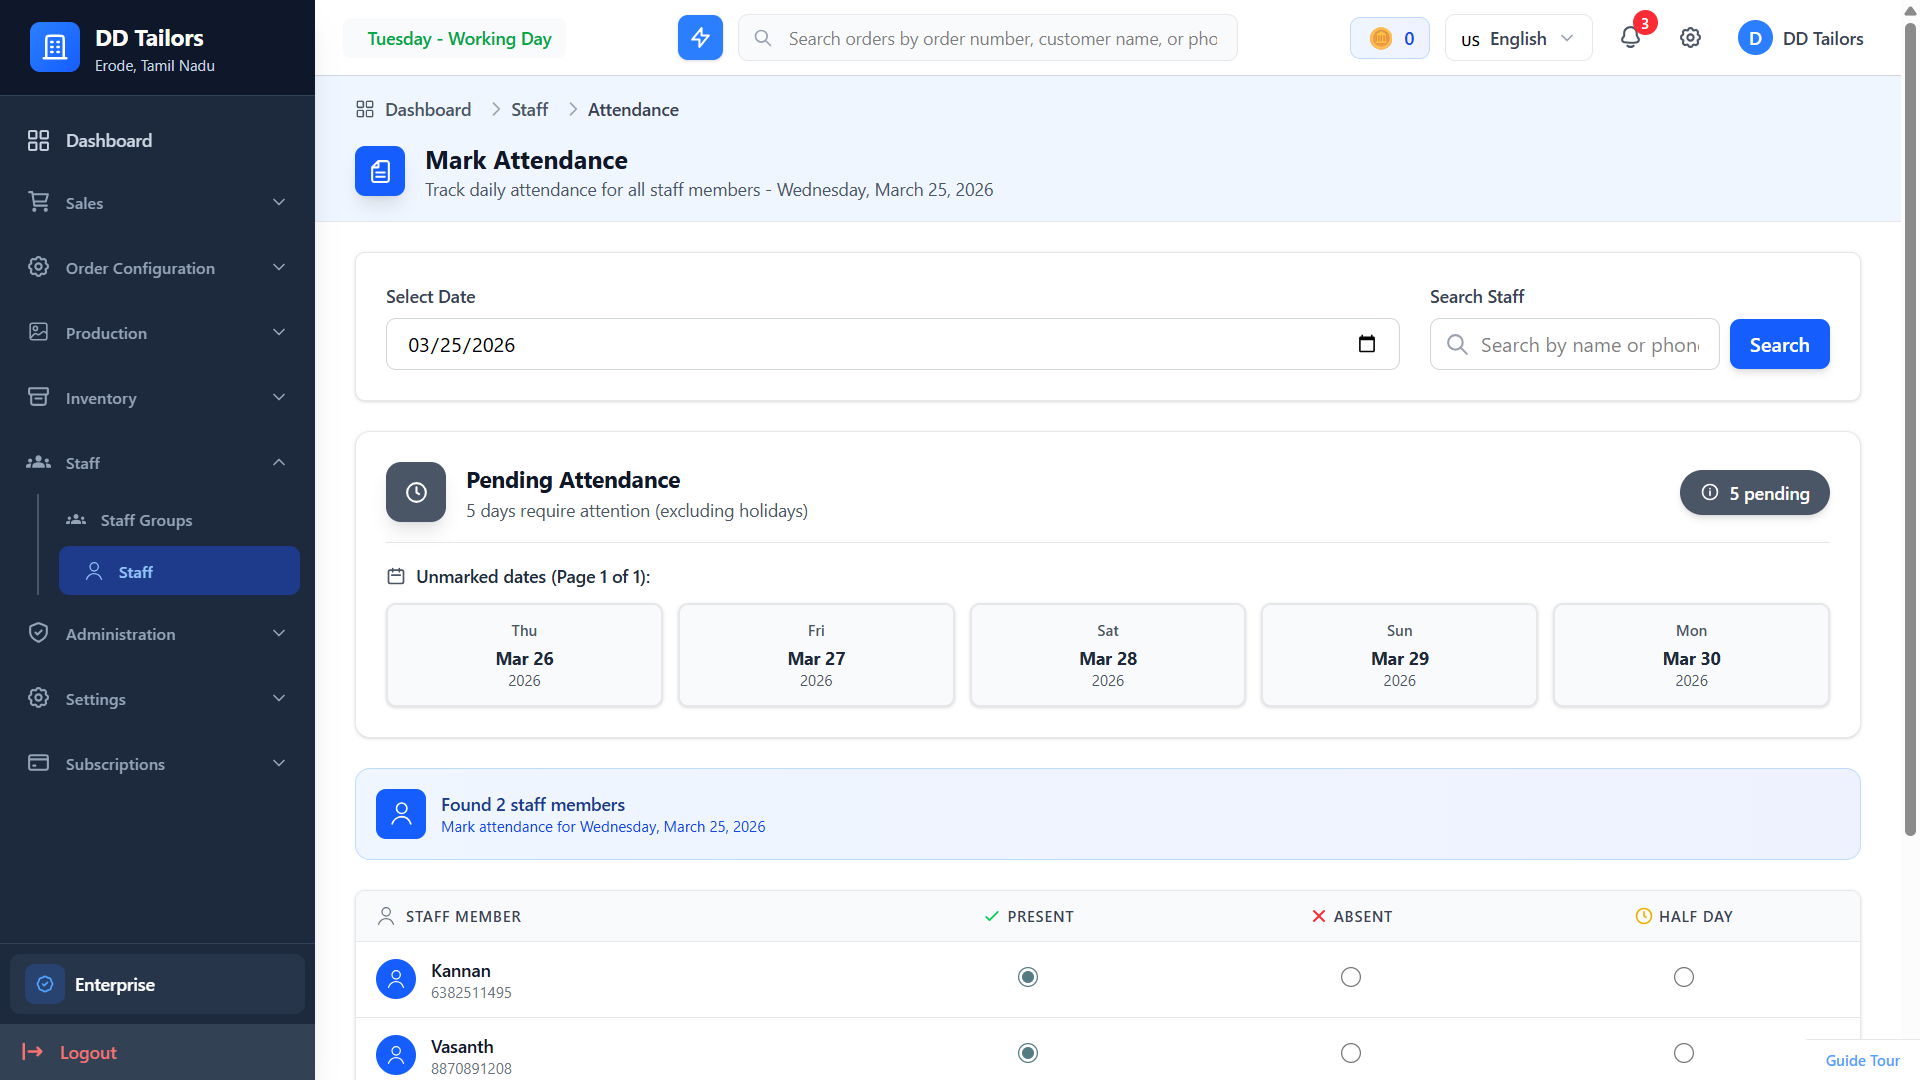Viewport: 1920px width, 1080px height.
Task: Select the Staff submenu item
Action: tap(179, 571)
